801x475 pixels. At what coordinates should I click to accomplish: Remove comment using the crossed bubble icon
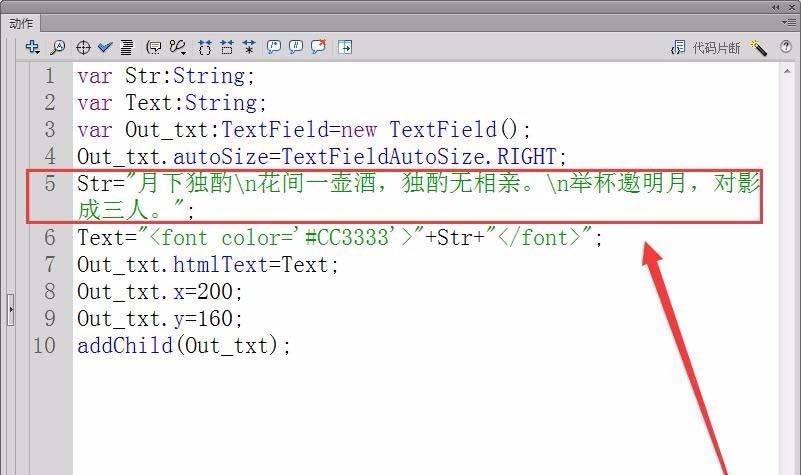(x=318, y=47)
